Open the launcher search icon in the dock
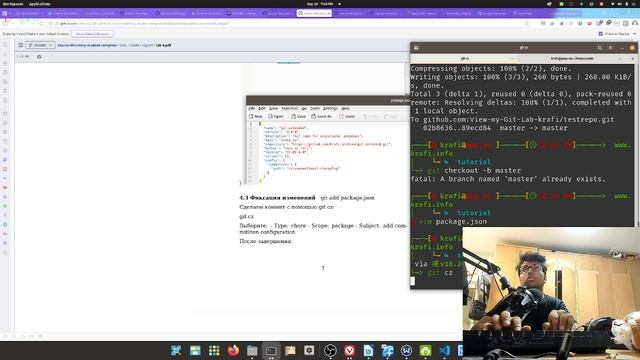This screenshot has width=640, height=360. tap(176, 351)
